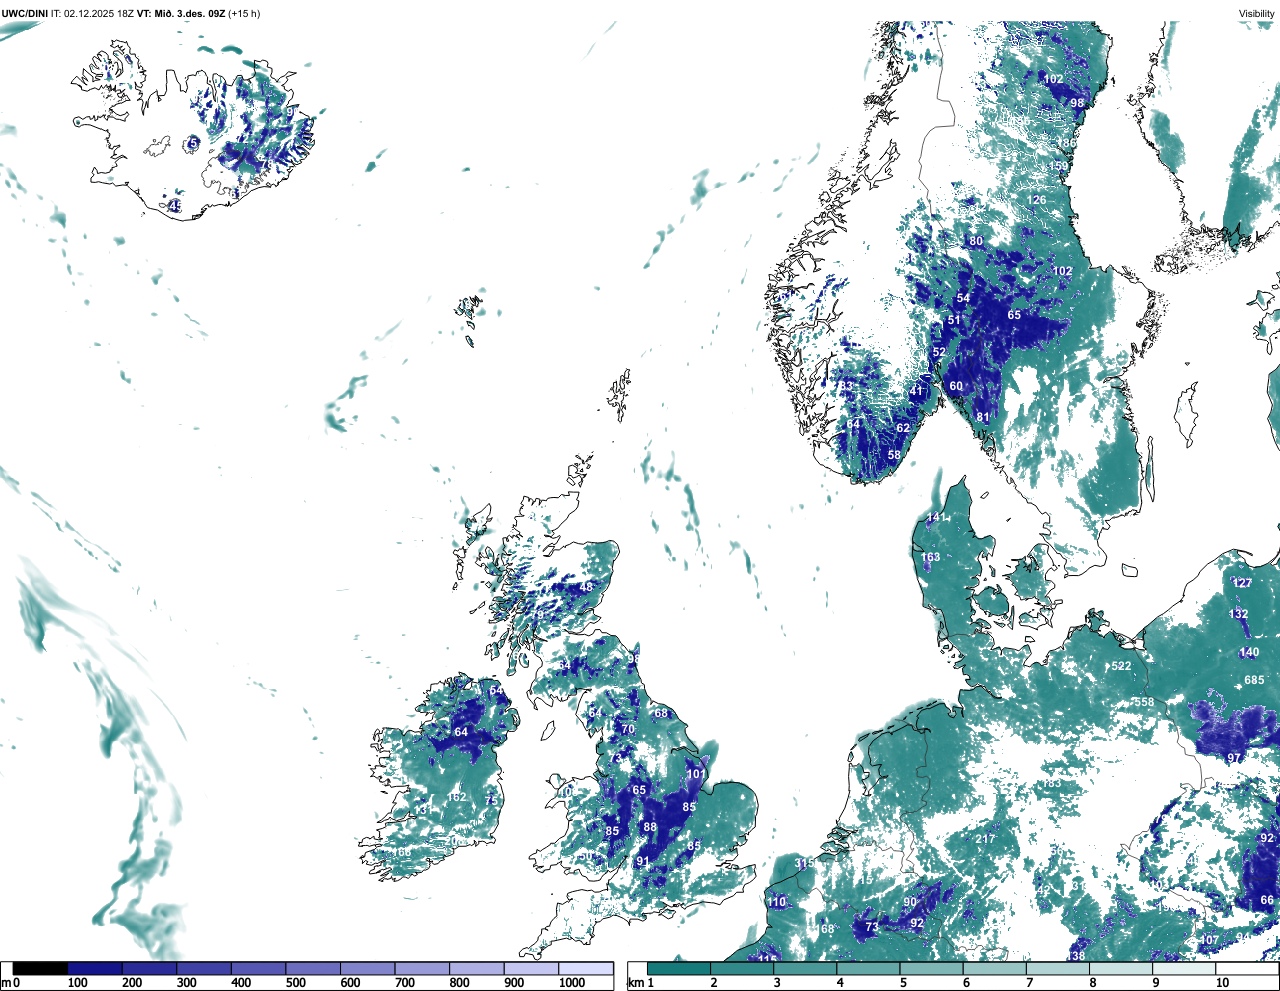This screenshot has width=1280, height=991.
Task: Click the 'km' unit label on kilometer scale
Action: (x=635, y=983)
